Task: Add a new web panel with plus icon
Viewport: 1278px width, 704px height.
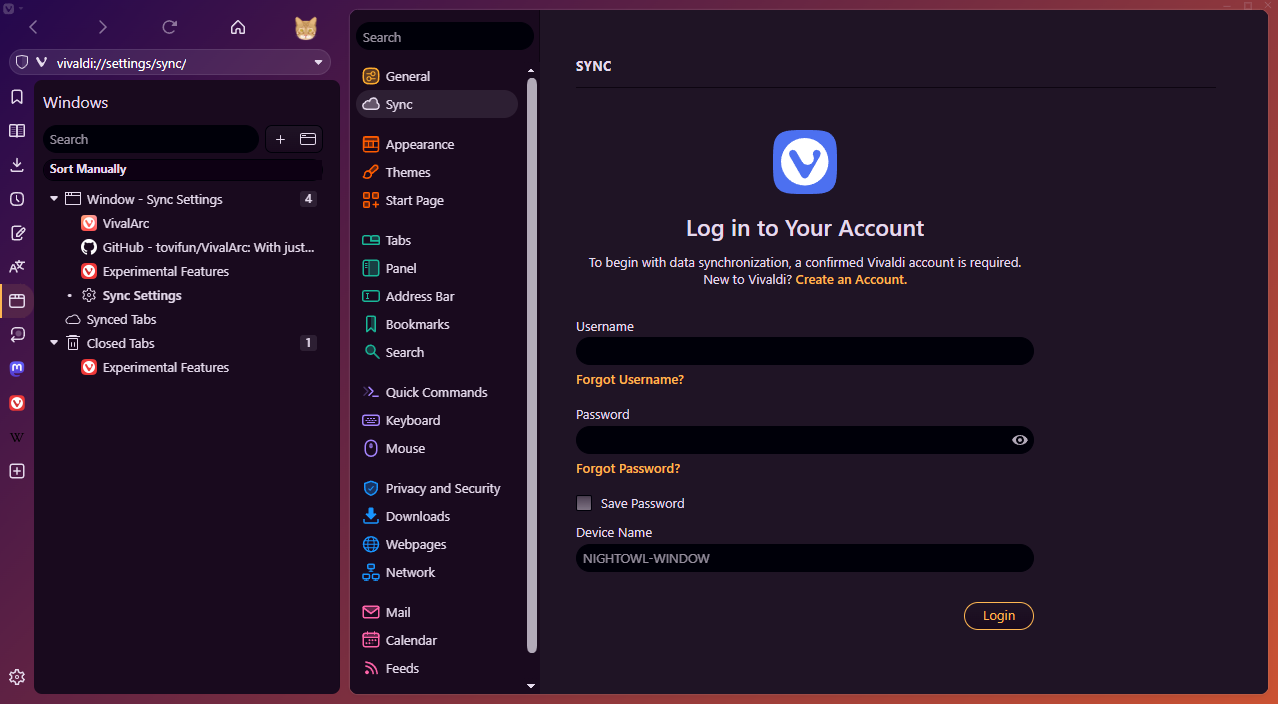Action: [17, 471]
